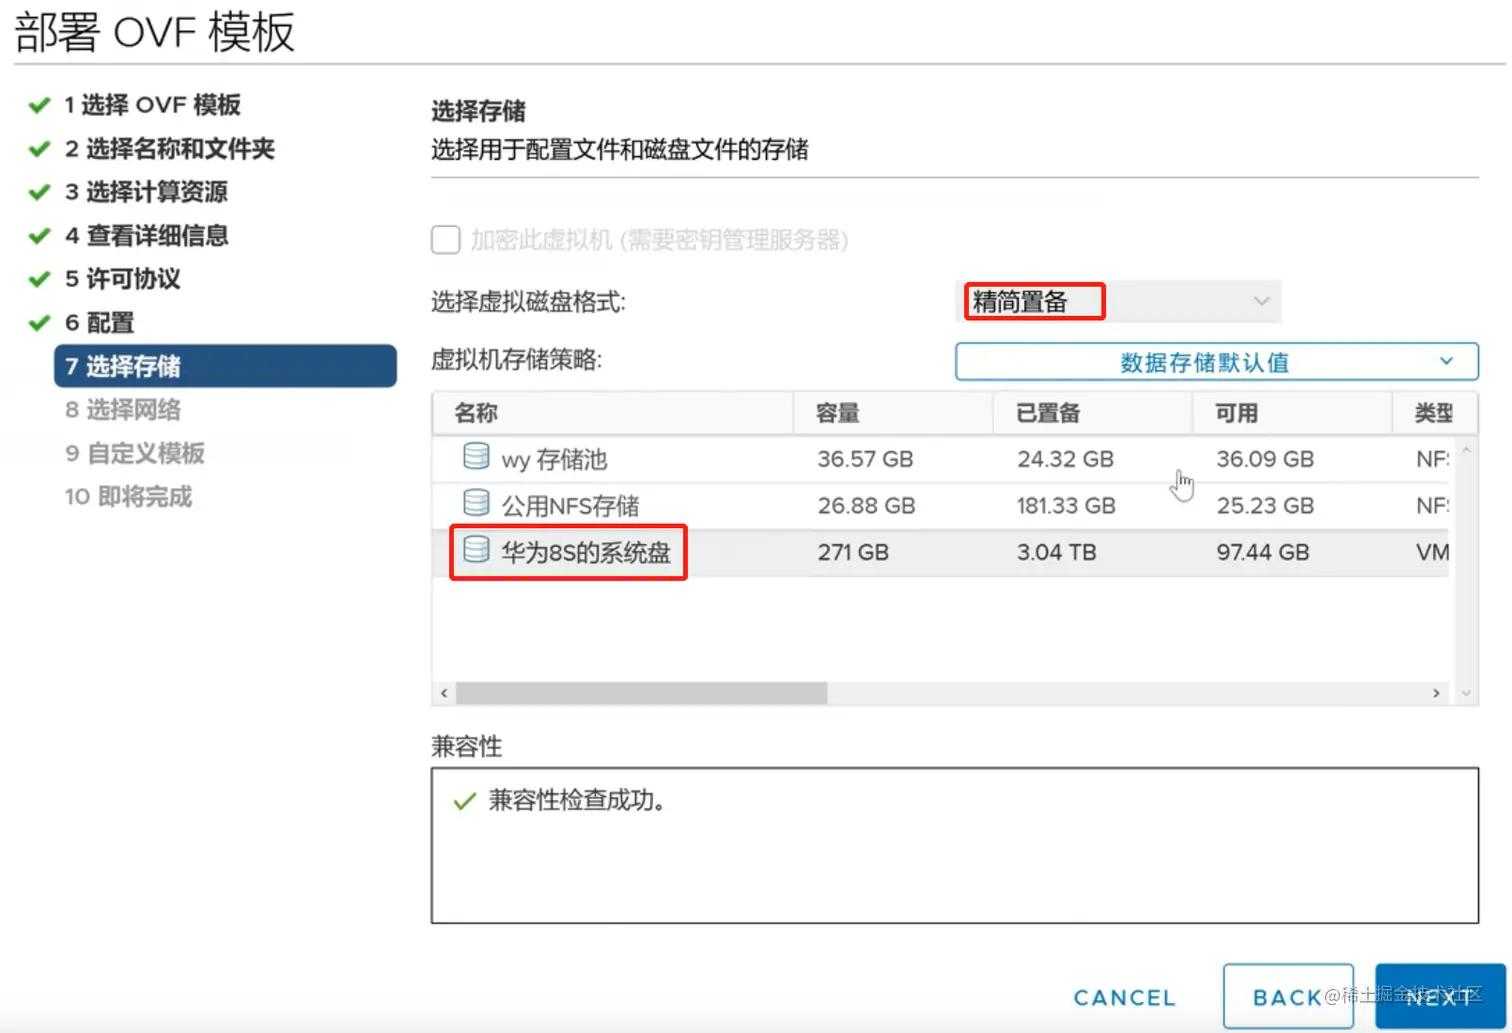This screenshot has height=1033, width=1512.
Task: Click the horizontal scrollbar thumb of the datastore table
Action: coord(641,693)
